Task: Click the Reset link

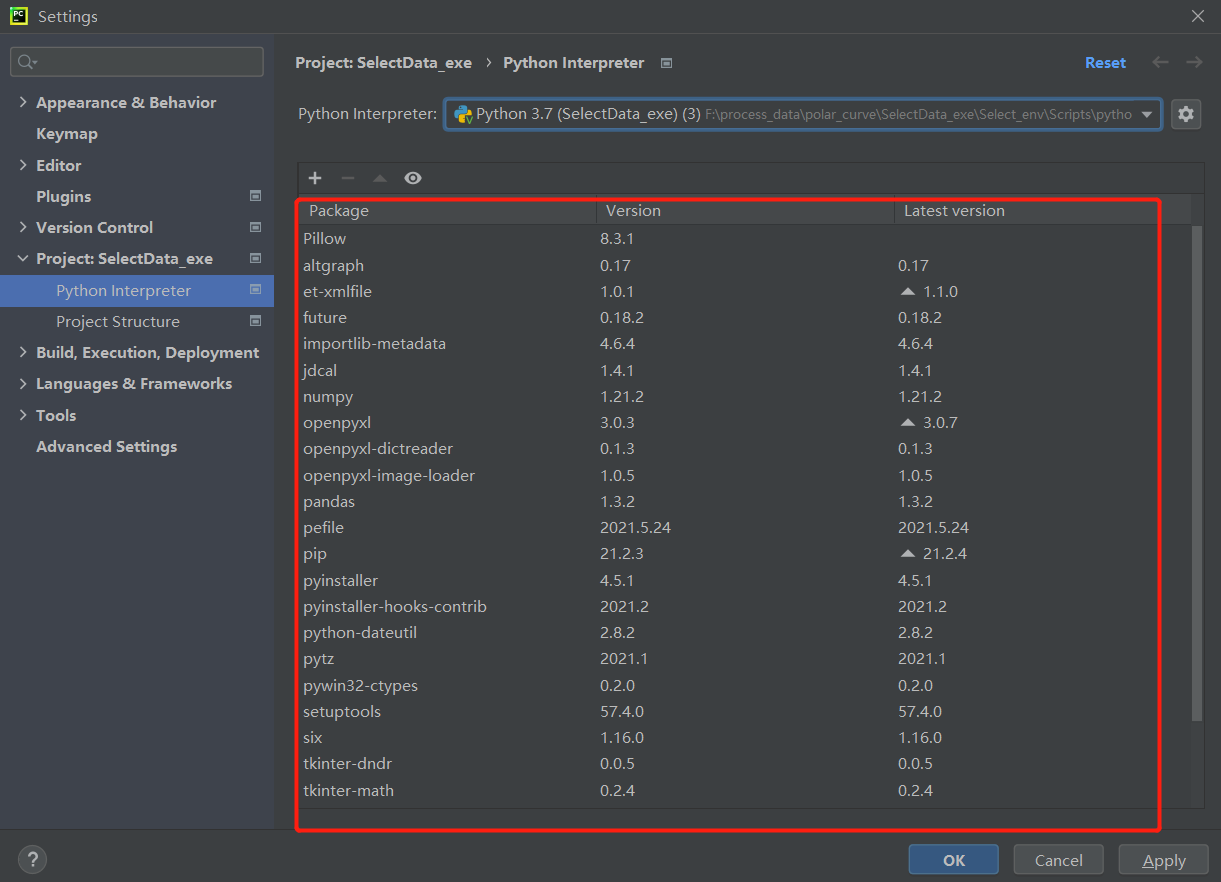Action: (x=1105, y=62)
